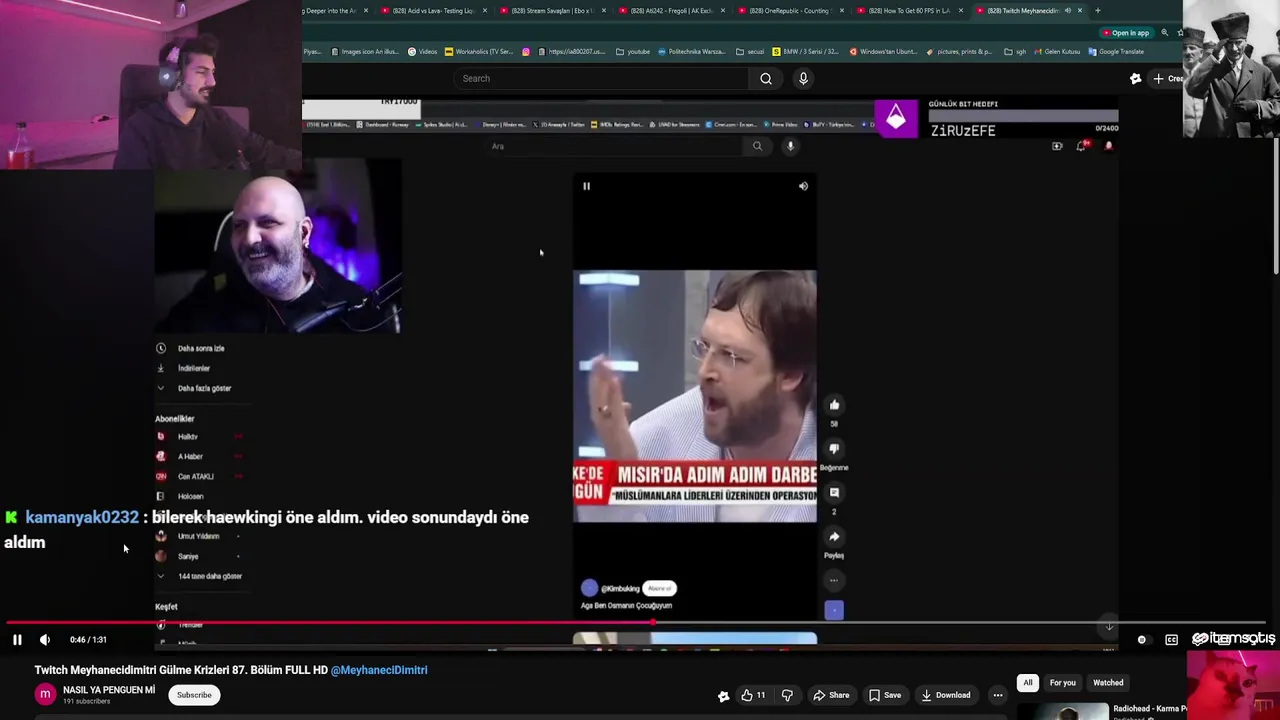
Task: Dislike the Short with Beğenme icon
Action: coord(834,449)
